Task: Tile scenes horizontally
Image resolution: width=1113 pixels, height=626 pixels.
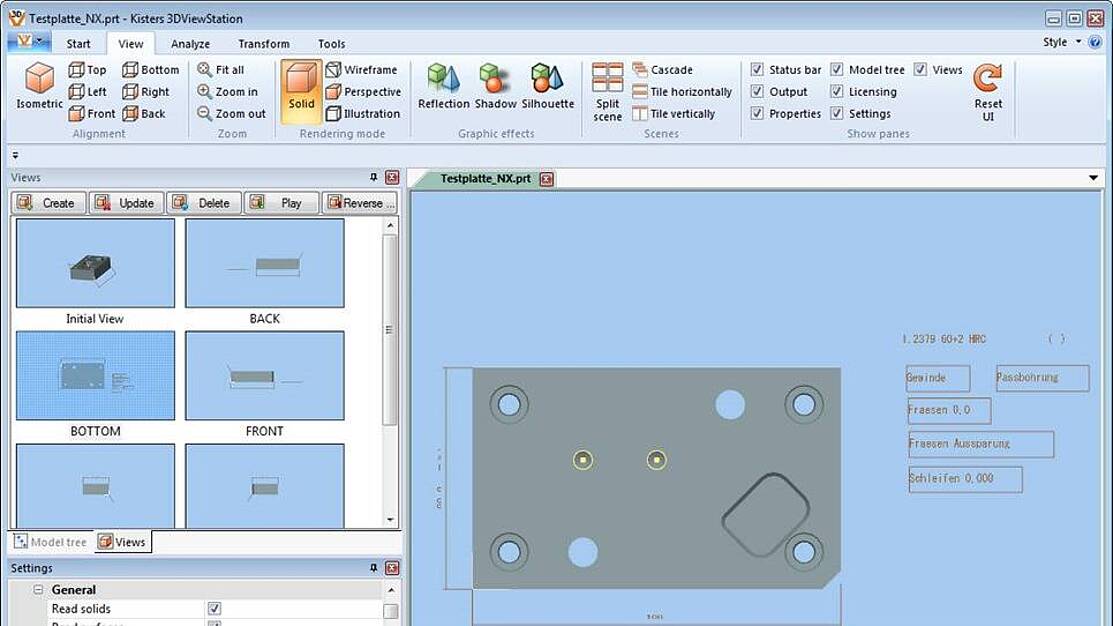Action: (x=681, y=92)
